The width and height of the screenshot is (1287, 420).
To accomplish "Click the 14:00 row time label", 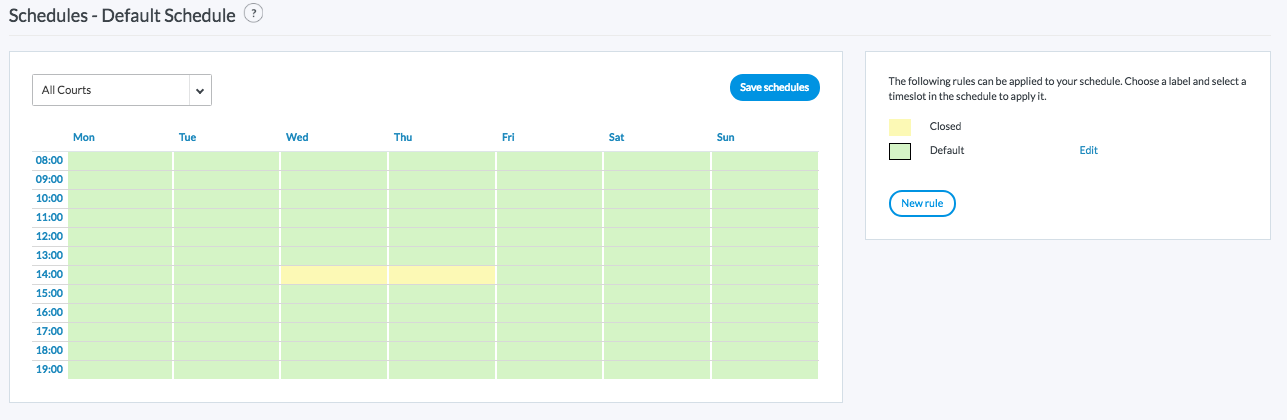I will (x=50, y=274).
